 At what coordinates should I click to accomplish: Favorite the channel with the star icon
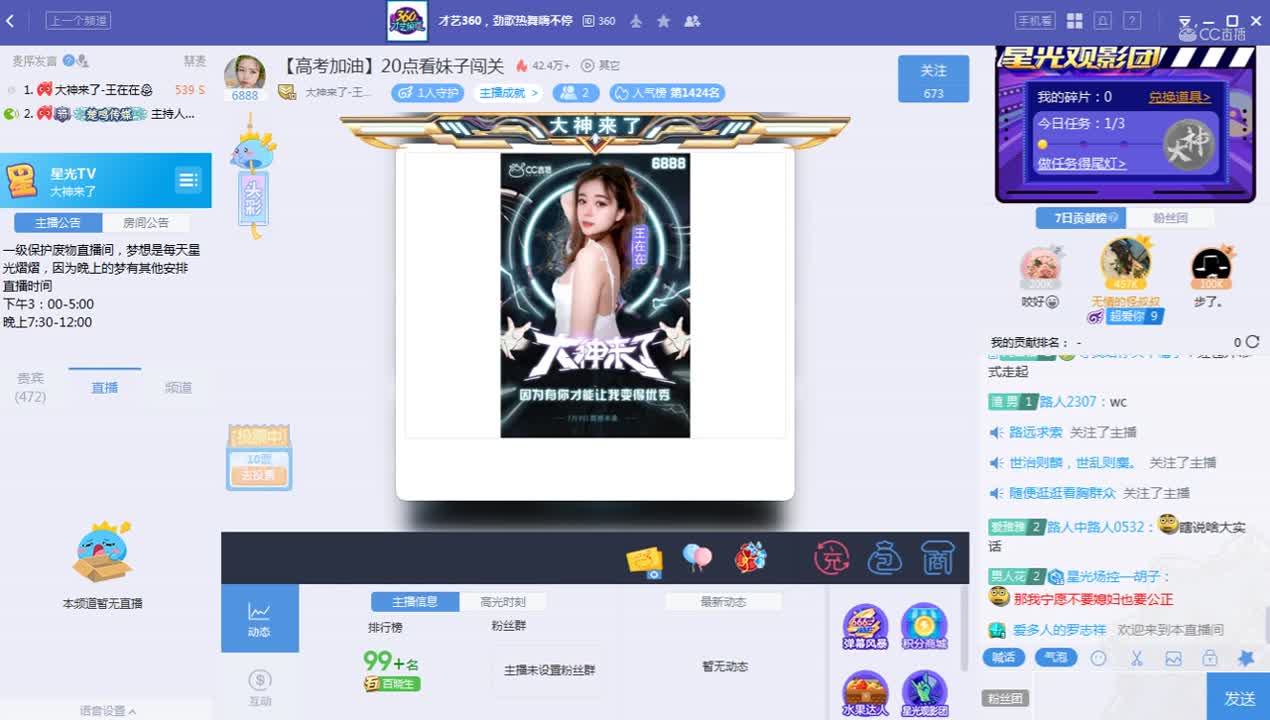pyautogui.click(x=663, y=21)
